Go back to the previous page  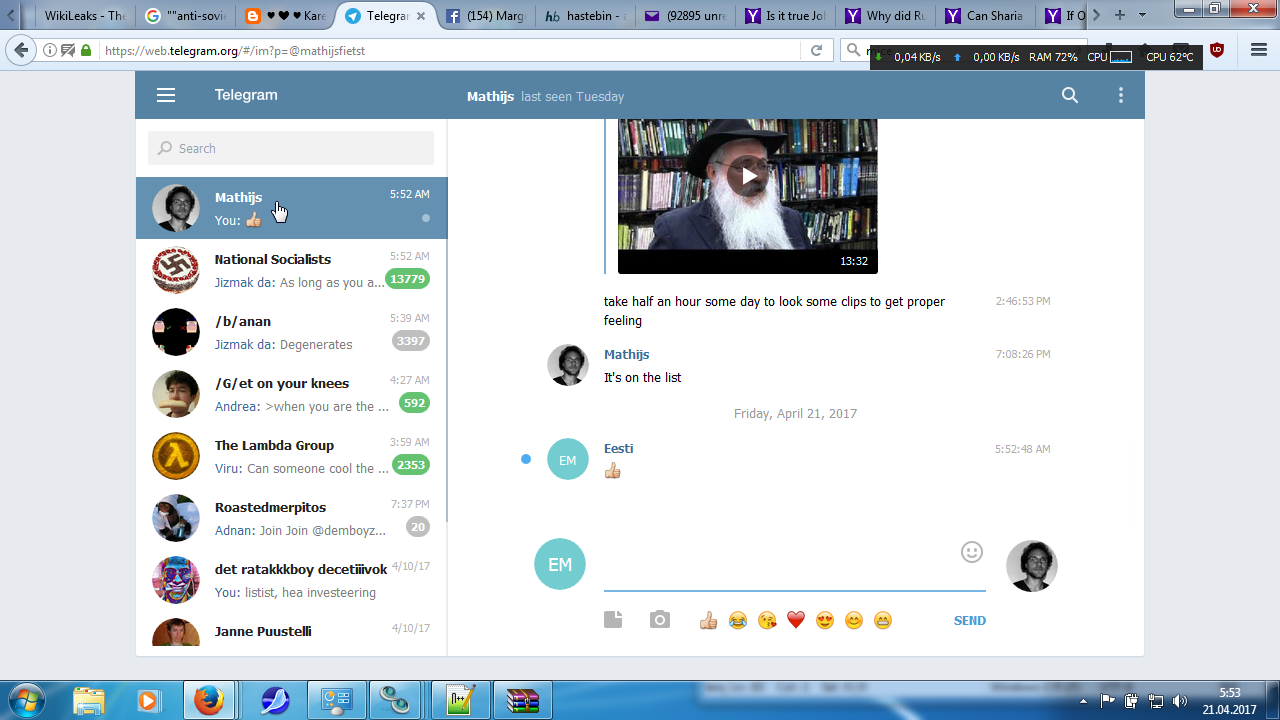20,50
